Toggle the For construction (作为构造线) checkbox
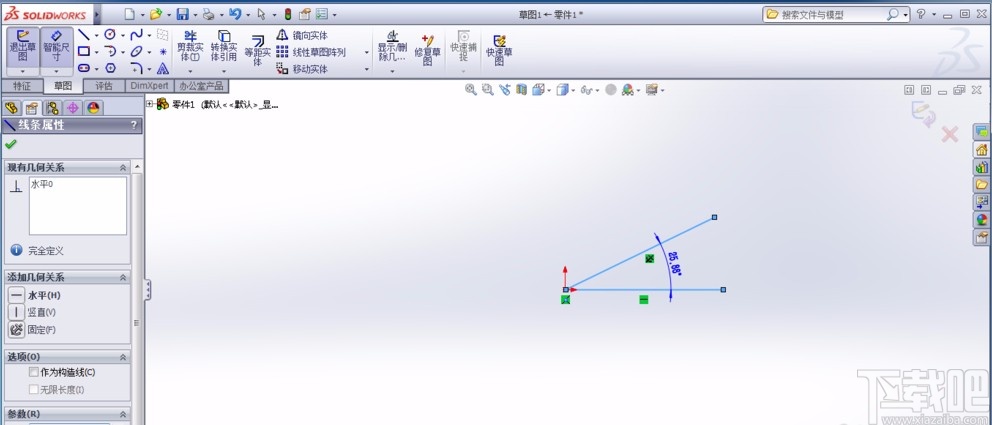The height and width of the screenshot is (425, 992). pyautogui.click(x=34, y=373)
